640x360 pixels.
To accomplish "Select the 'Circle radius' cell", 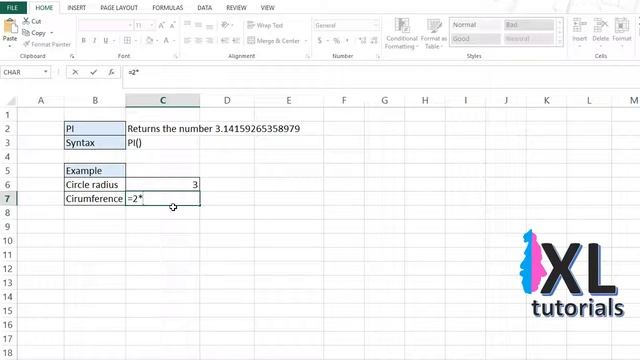I will 95,184.
